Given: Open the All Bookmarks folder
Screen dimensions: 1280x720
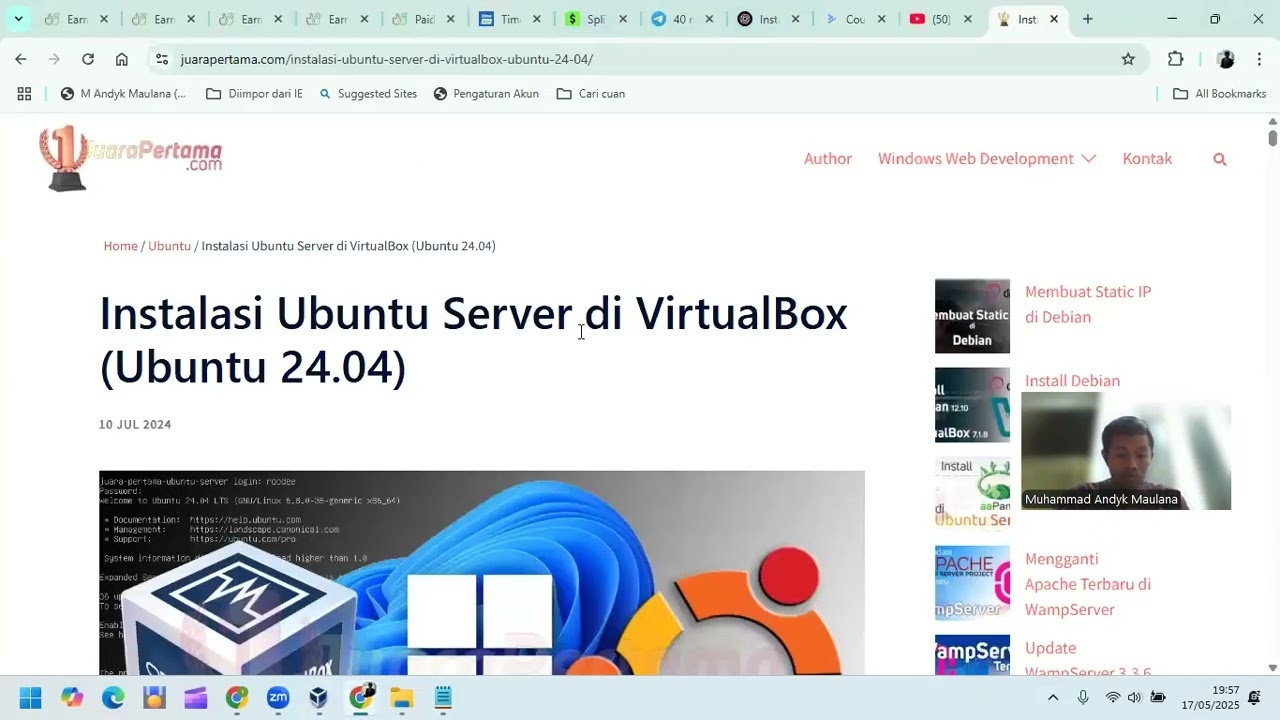Looking at the screenshot, I should 1219,94.
